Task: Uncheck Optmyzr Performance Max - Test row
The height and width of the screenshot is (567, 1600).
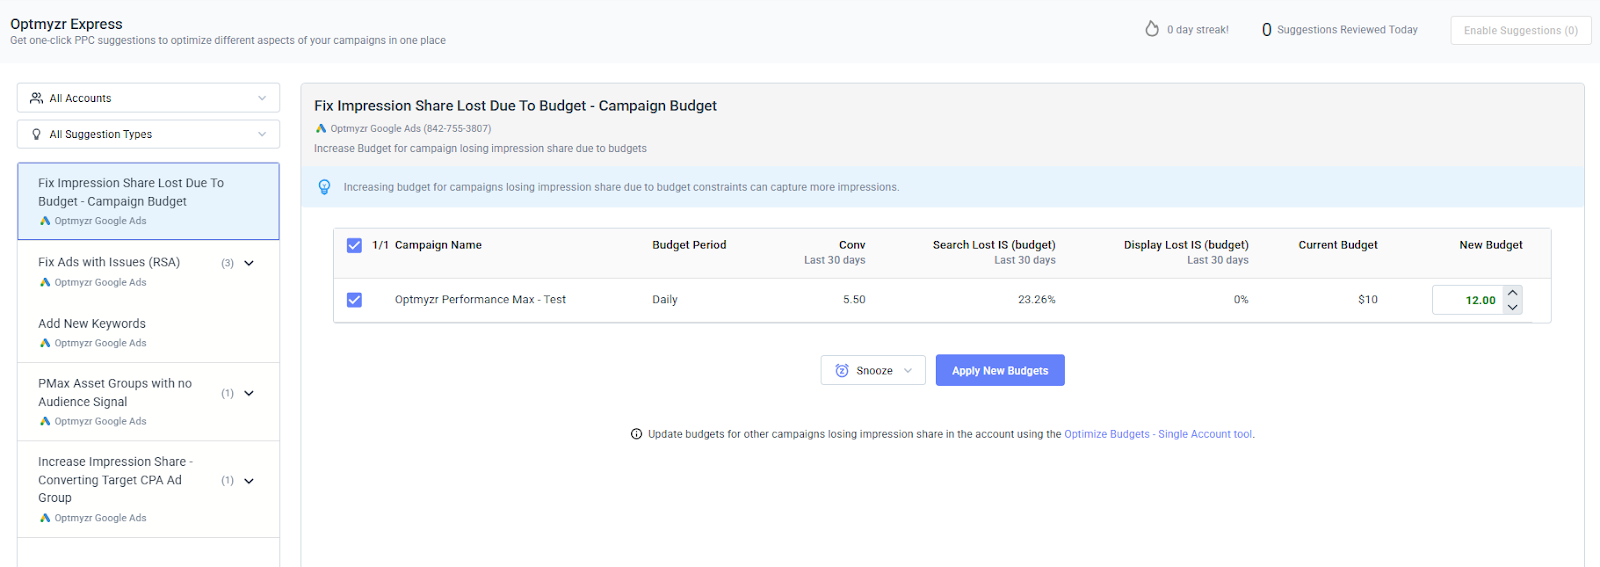Action: 354,300
